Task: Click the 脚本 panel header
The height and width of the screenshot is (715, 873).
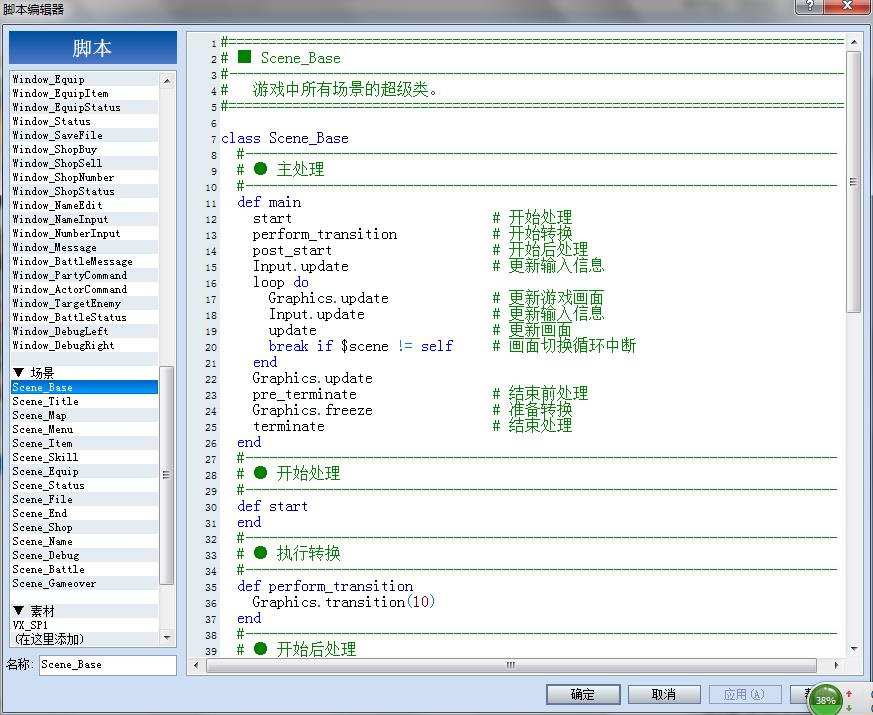Action: click(93, 48)
